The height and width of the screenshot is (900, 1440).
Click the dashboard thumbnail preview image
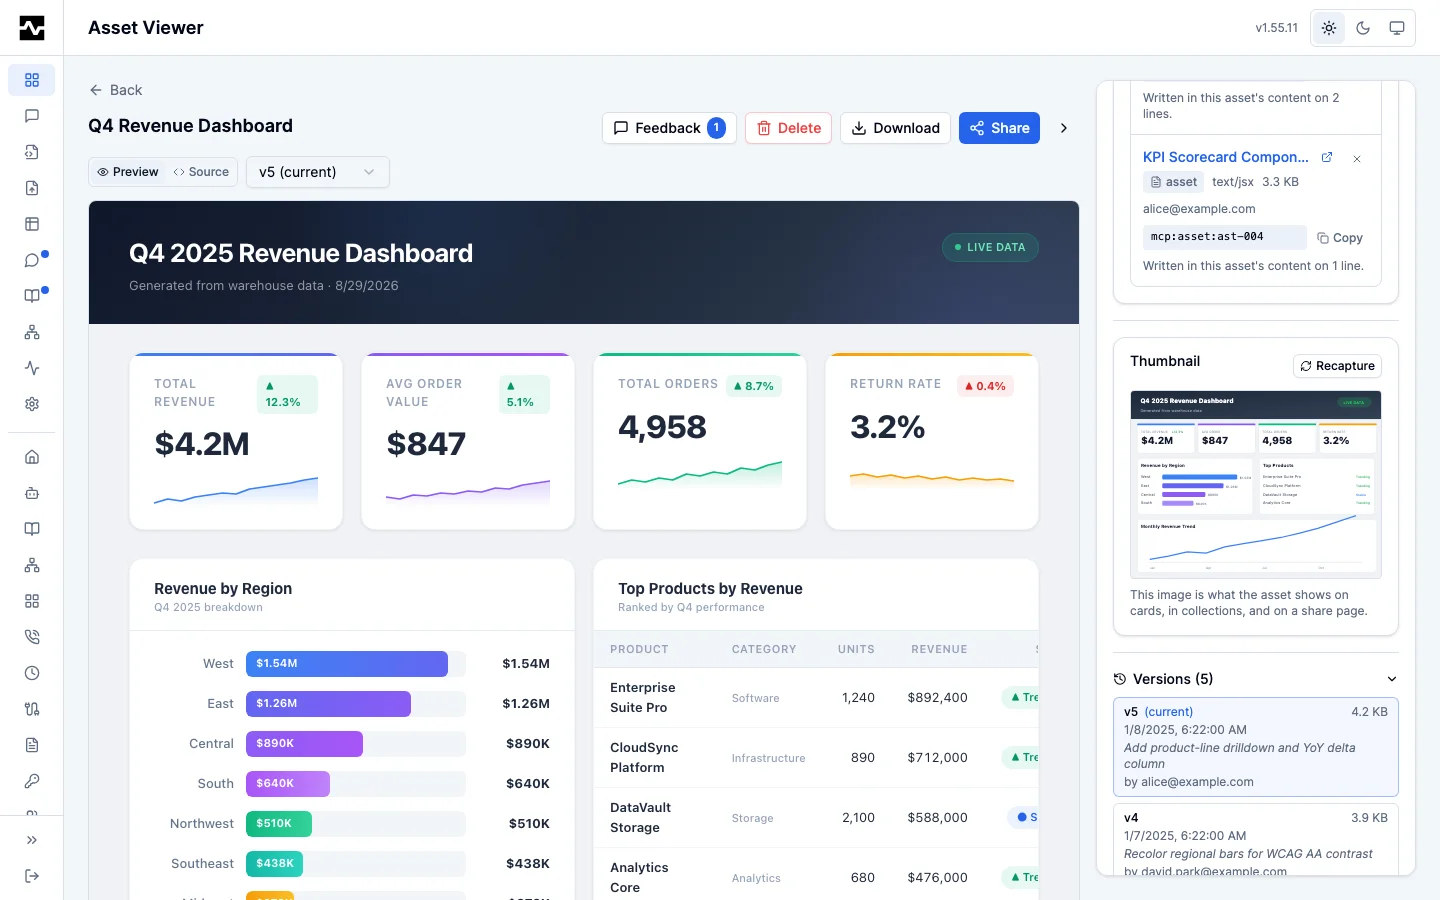(x=1256, y=485)
